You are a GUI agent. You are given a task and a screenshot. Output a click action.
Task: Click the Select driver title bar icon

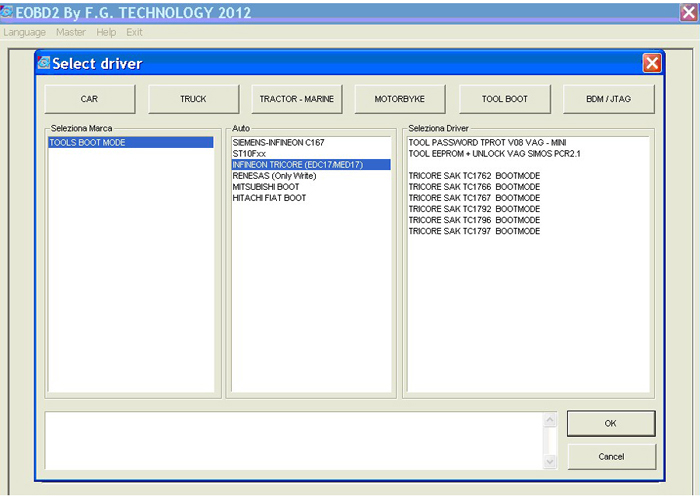[x=44, y=62]
